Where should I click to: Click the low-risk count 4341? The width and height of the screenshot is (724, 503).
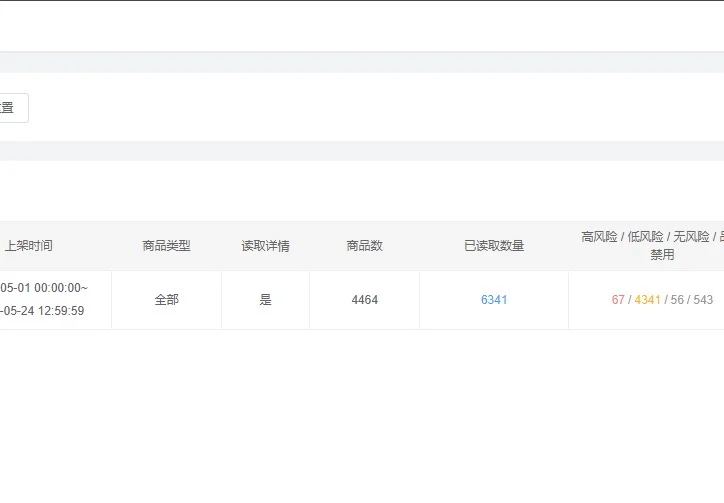647,300
